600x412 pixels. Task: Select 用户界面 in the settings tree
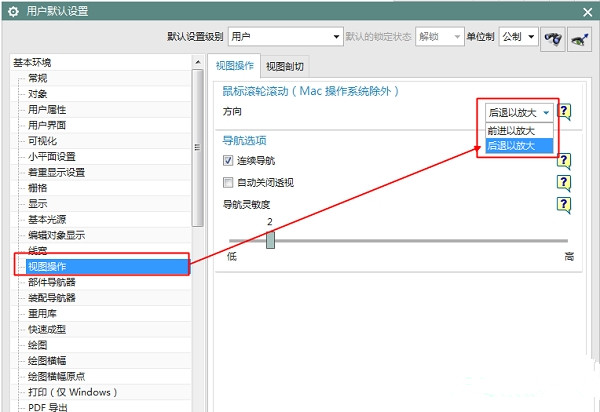click(47, 125)
